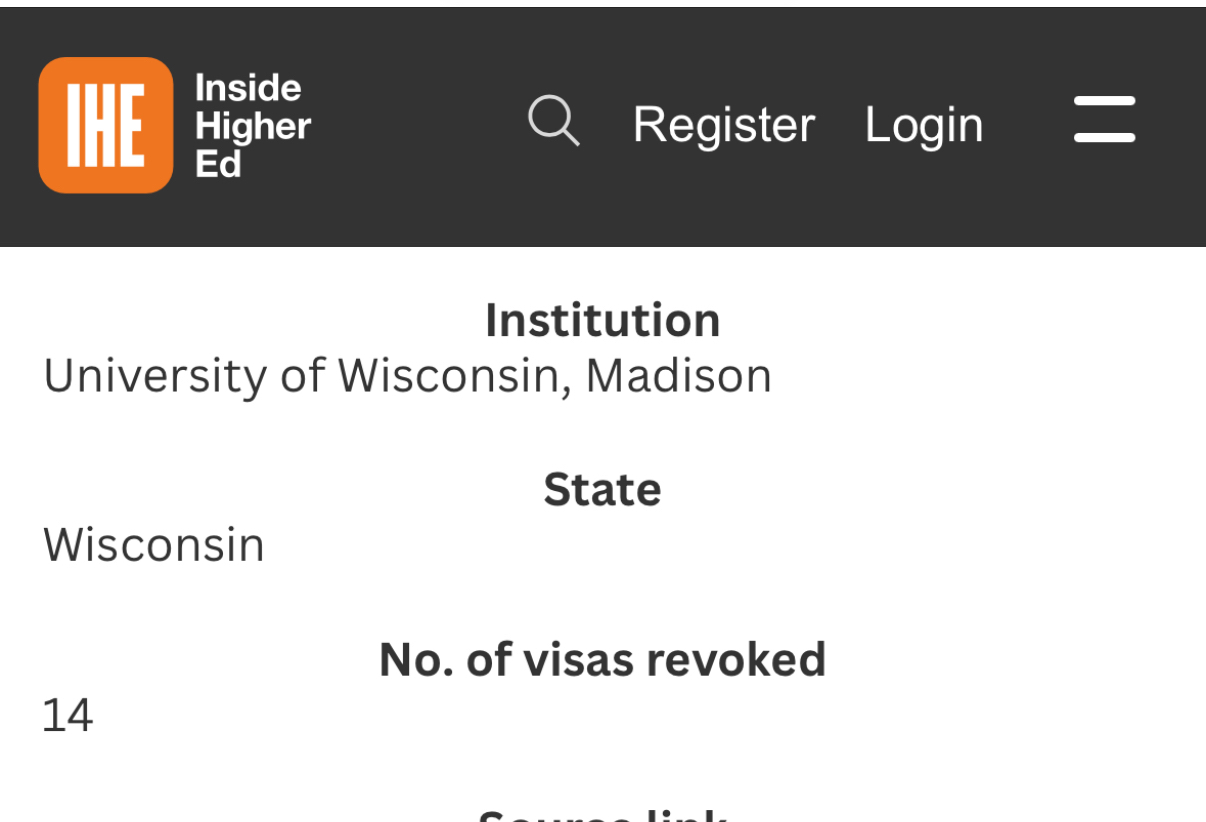Click the word revoked in the heading
This screenshot has height=822, width=1206.
[736, 660]
